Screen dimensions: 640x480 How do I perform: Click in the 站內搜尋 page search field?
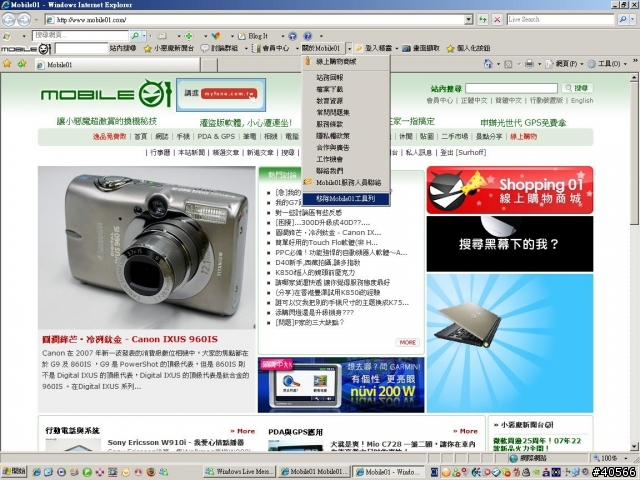pyautogui.click(x=511, y=88)
